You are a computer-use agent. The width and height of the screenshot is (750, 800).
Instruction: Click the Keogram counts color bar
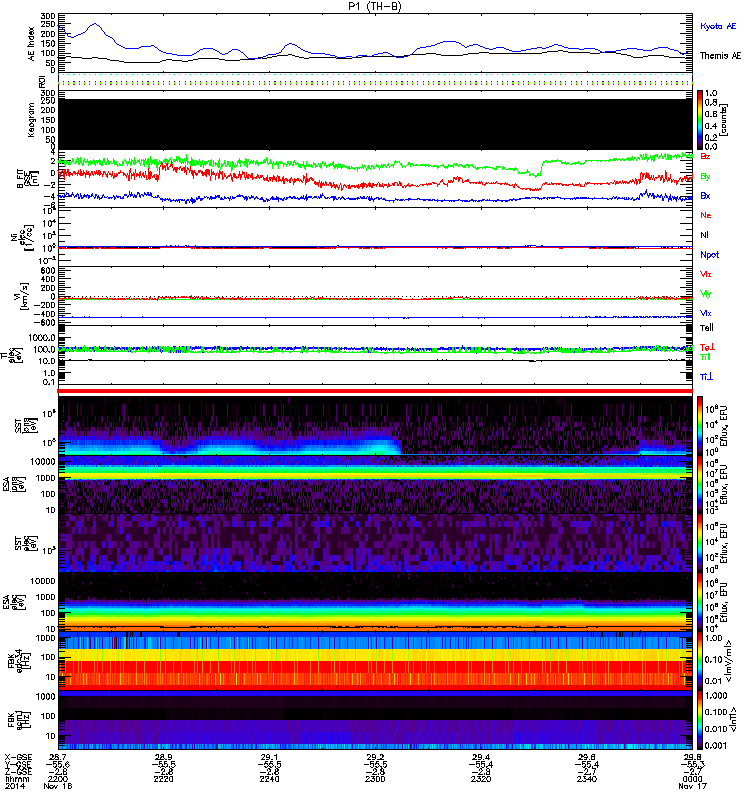click(700, 120)
